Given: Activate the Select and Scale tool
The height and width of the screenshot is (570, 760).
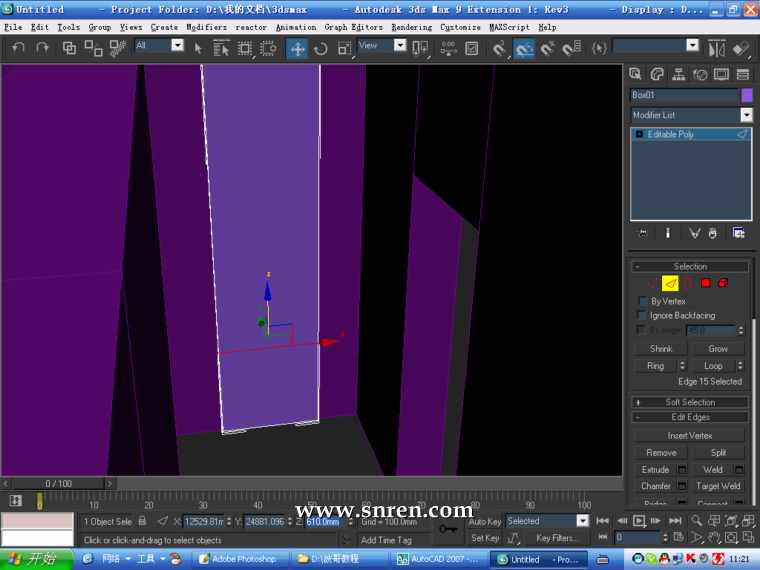Looking at the screenshot, I should (x=345, y=48).
